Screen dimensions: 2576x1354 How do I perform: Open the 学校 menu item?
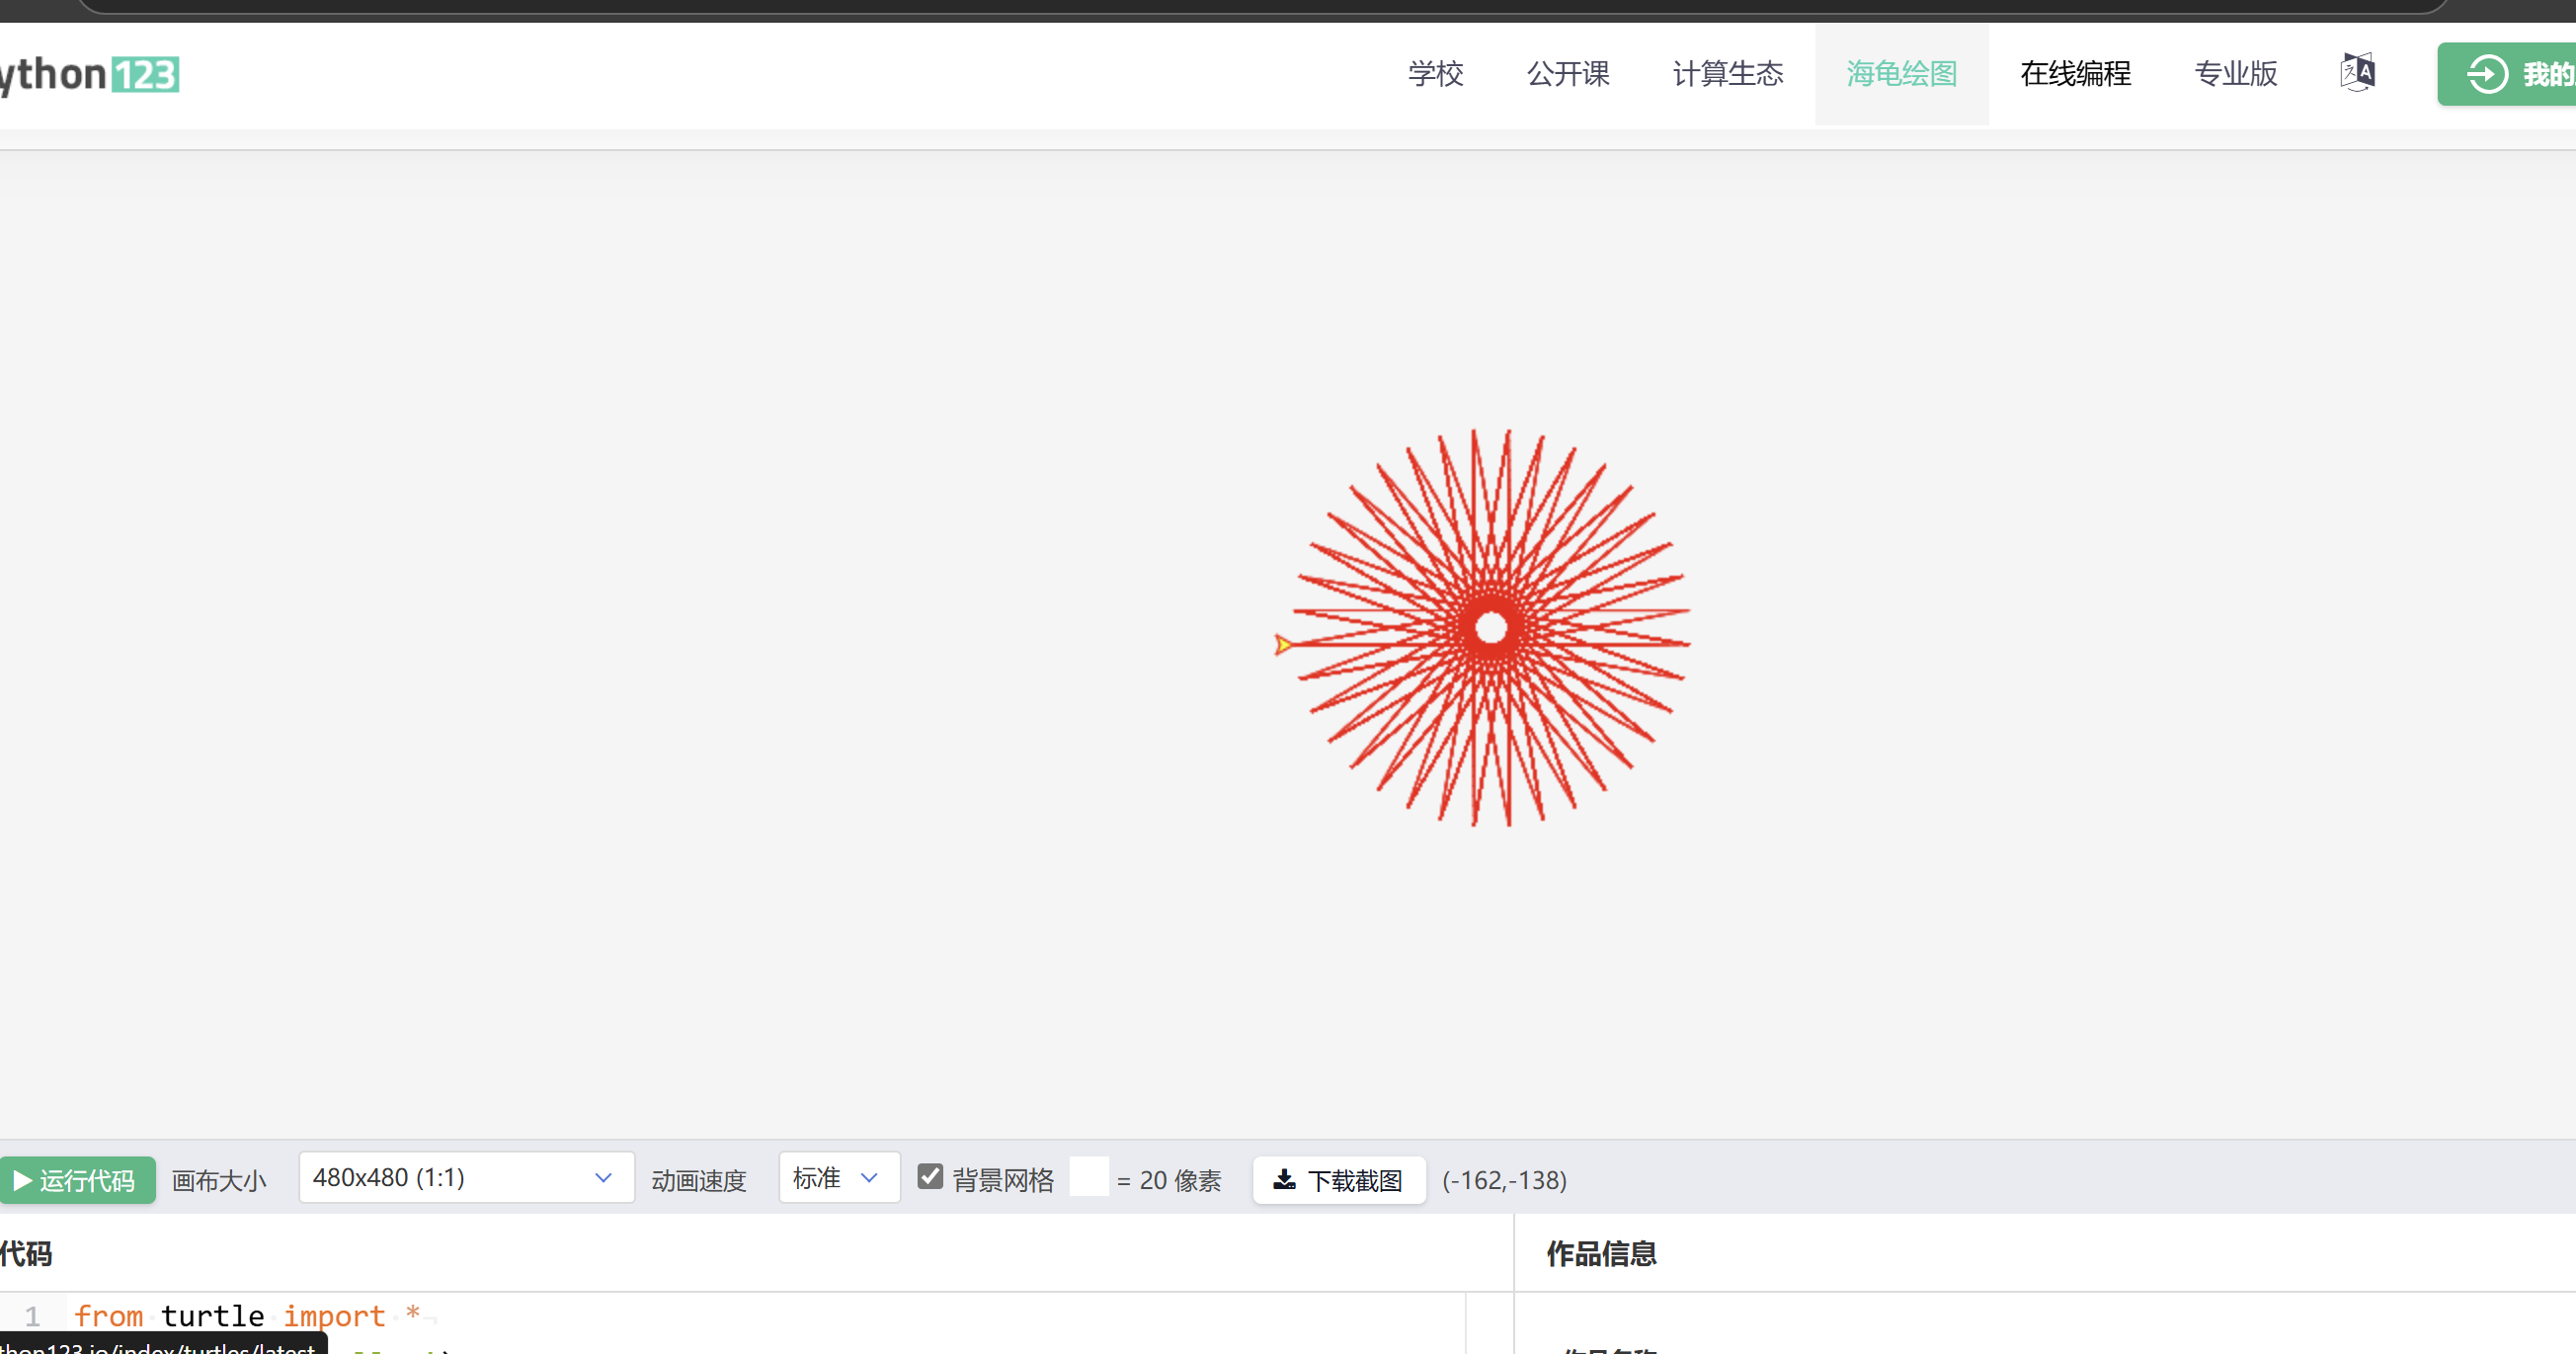click(1435, 74)
